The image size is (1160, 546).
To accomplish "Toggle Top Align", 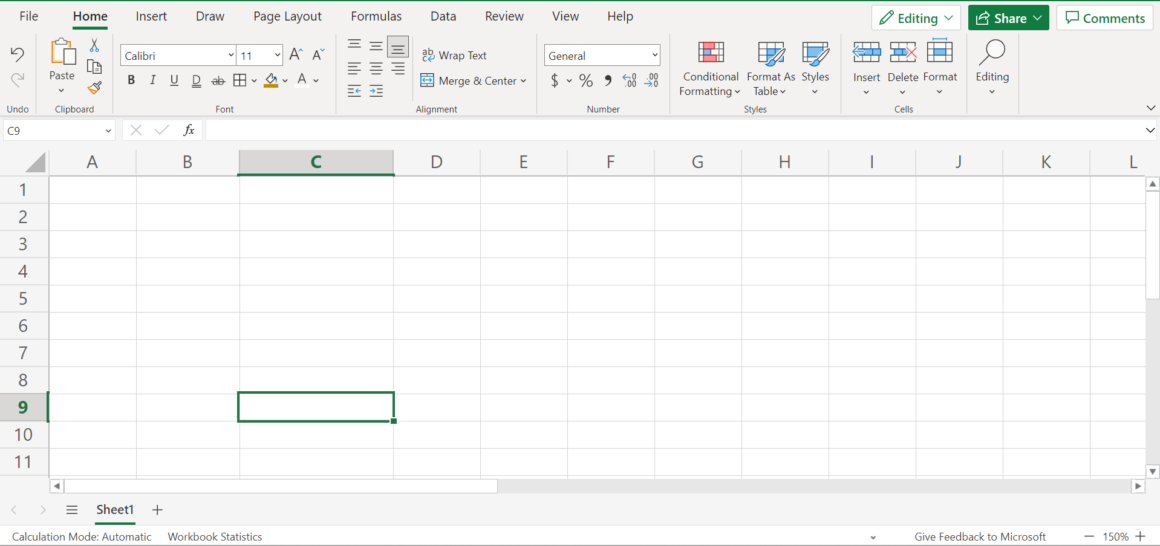I will 354,46.
